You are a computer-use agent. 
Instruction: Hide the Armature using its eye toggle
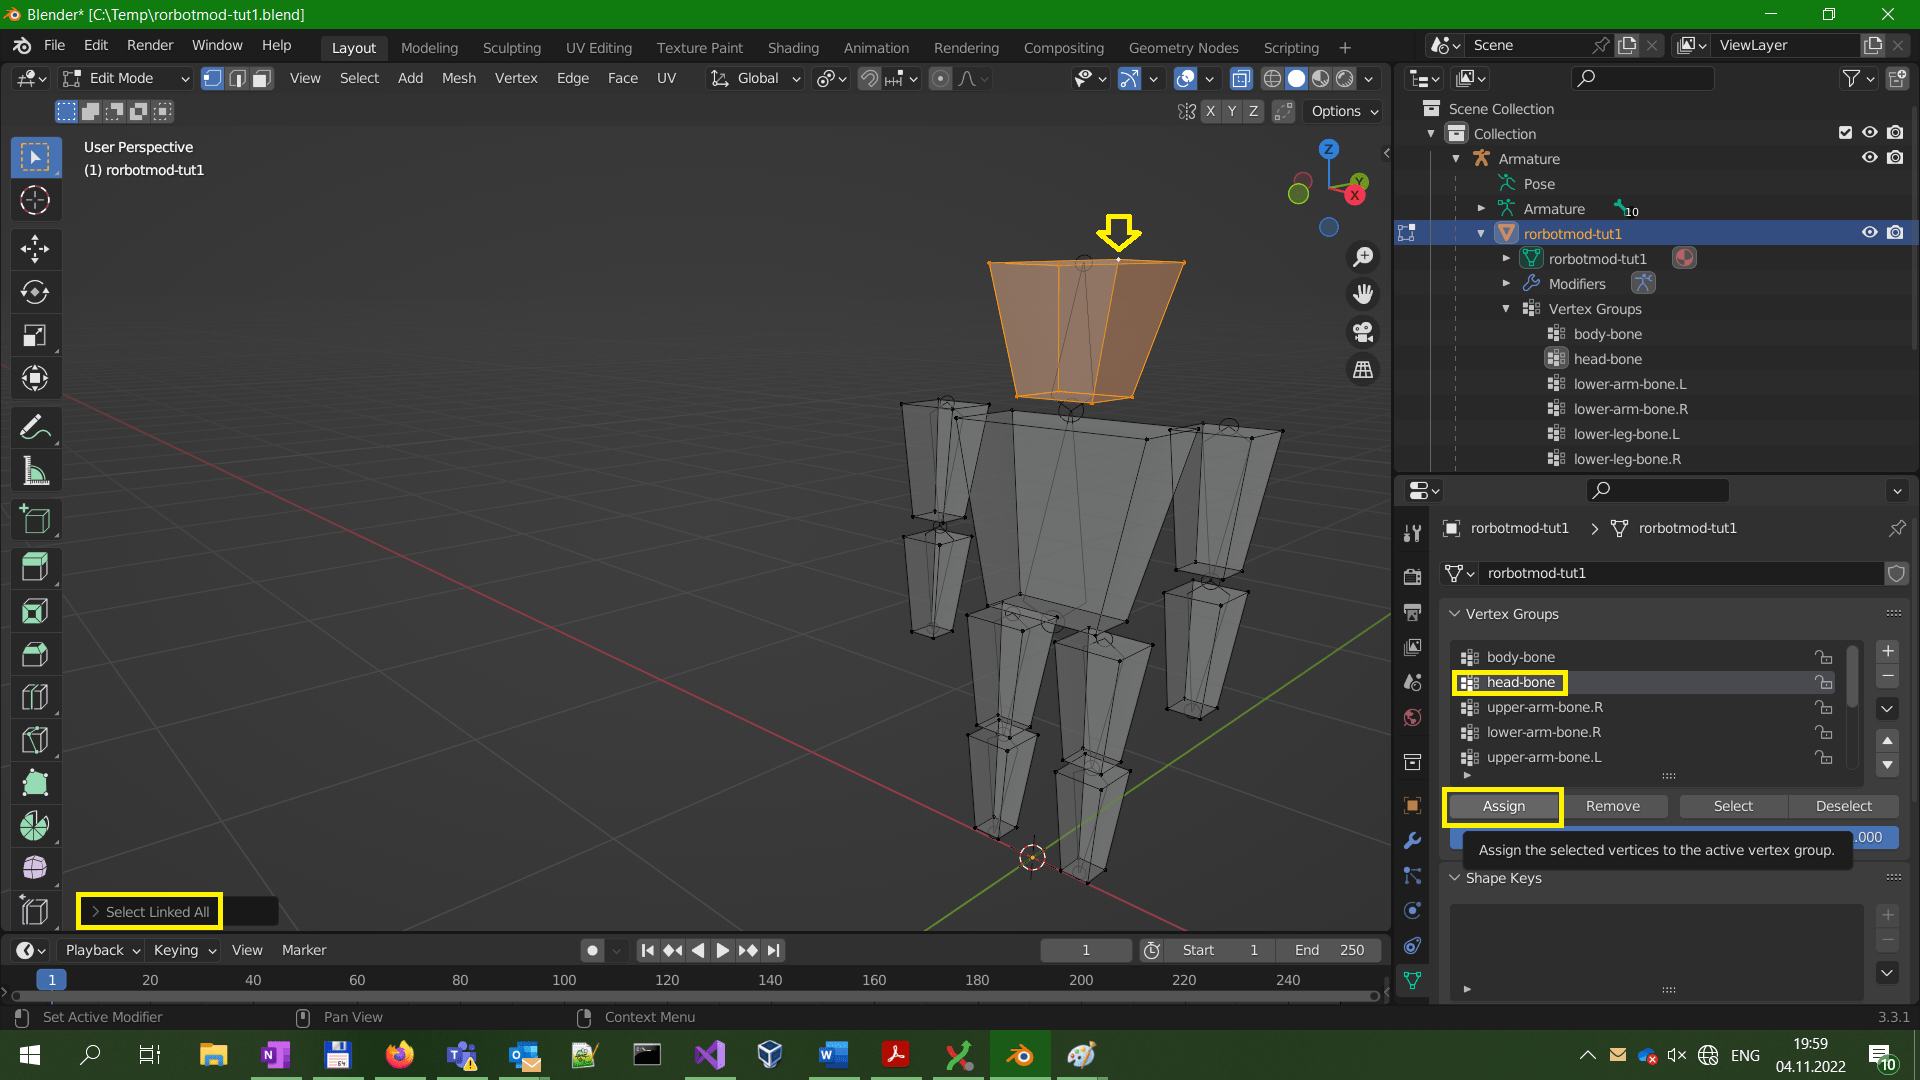[x=1870, y=158]
